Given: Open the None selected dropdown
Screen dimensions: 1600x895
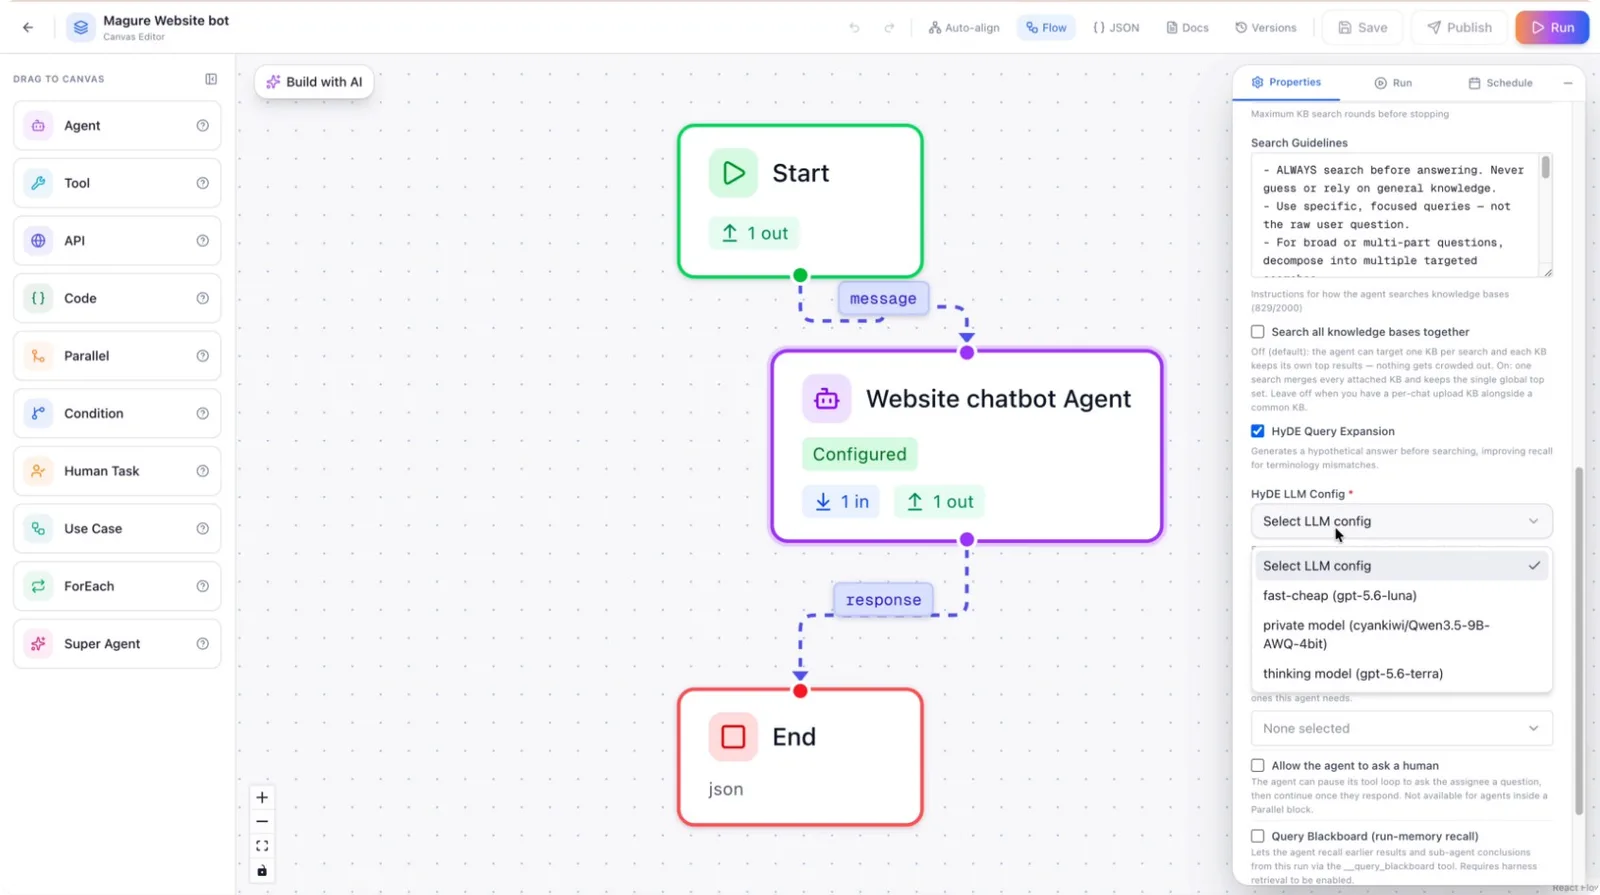Looking at the screenshot, I should [1401, 728].
